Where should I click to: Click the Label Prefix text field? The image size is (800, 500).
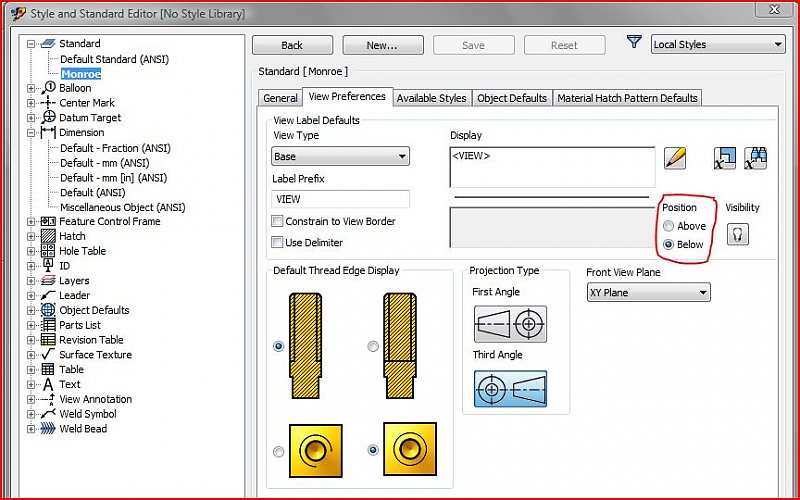pos(340,199)
